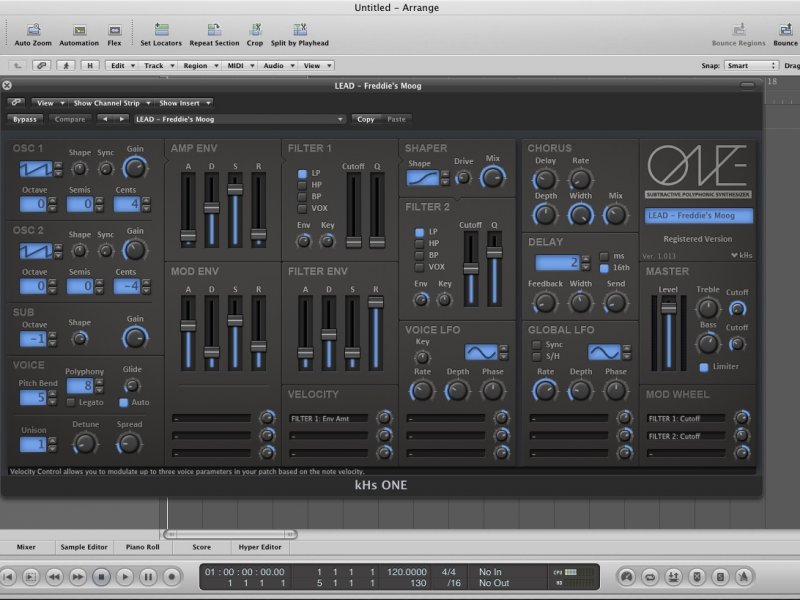800x600 pixels.
Task: Click the plugin window link chain icon
Action: pos(16,103)
